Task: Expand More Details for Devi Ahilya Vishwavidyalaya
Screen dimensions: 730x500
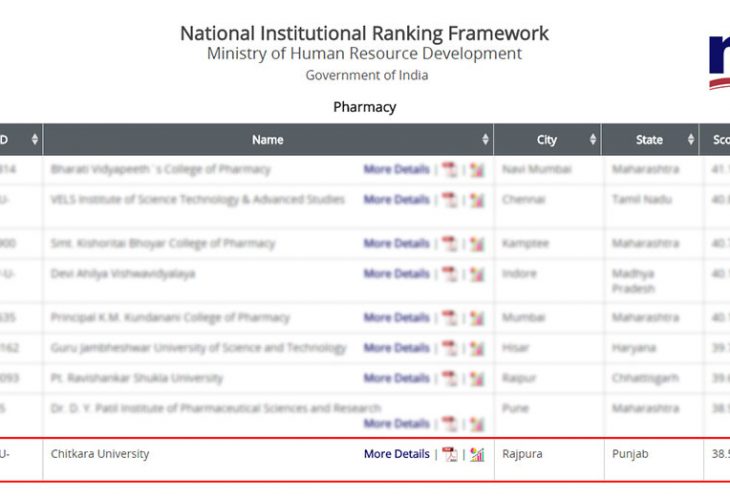Action: tap(396, 274)
